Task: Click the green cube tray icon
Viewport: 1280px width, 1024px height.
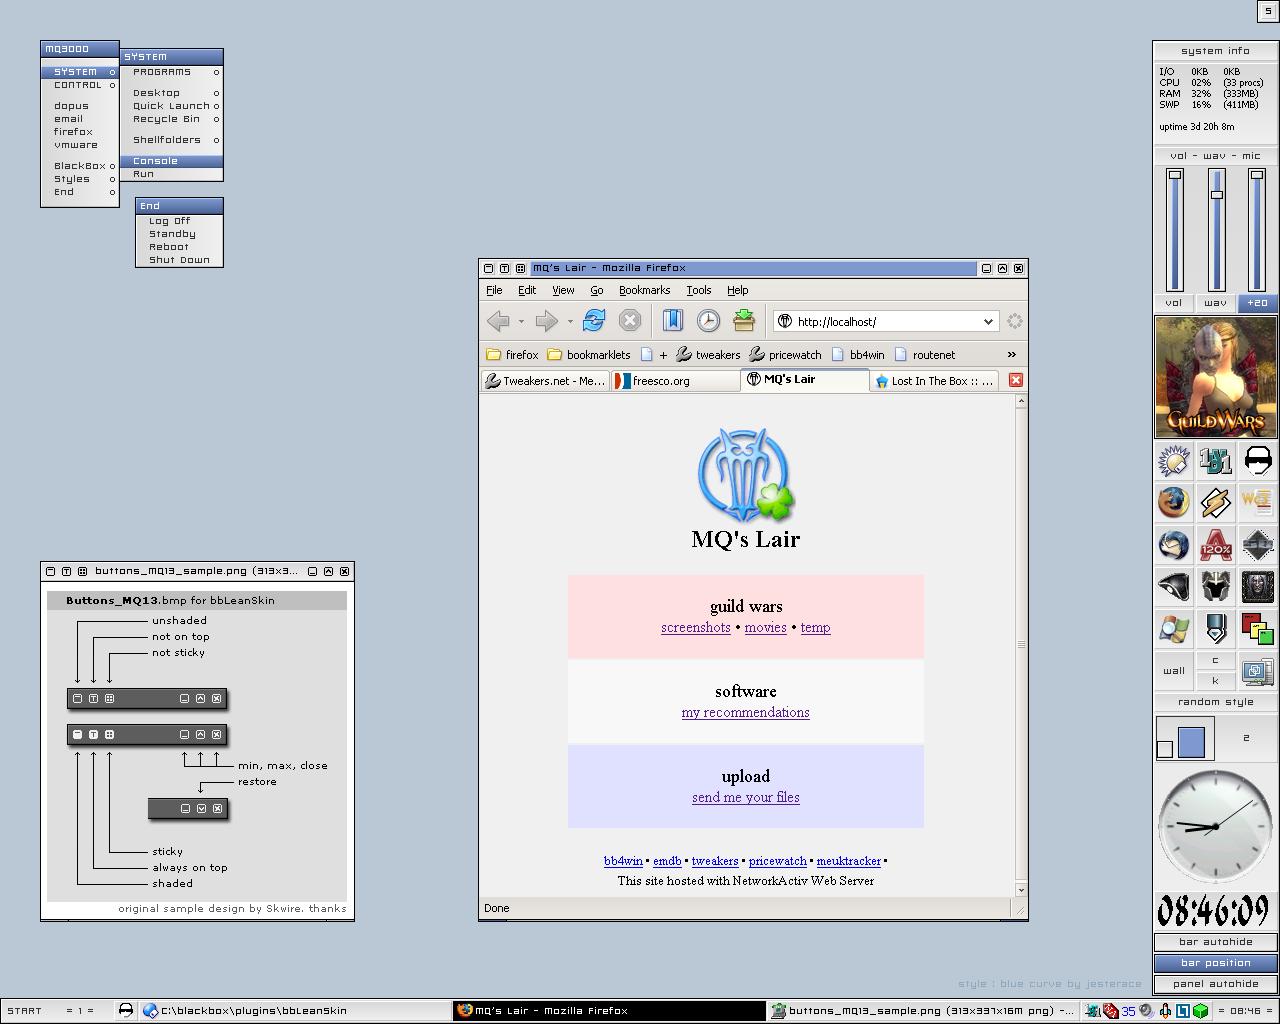Action: (1200, 1010)
